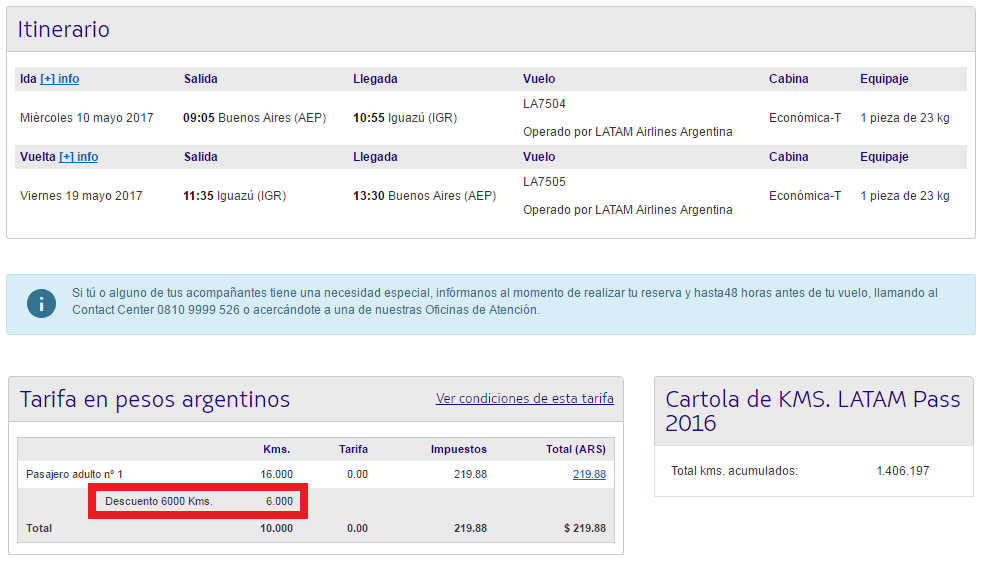Click the Tarifa en pesos argentinos heading

pos(155,399)
